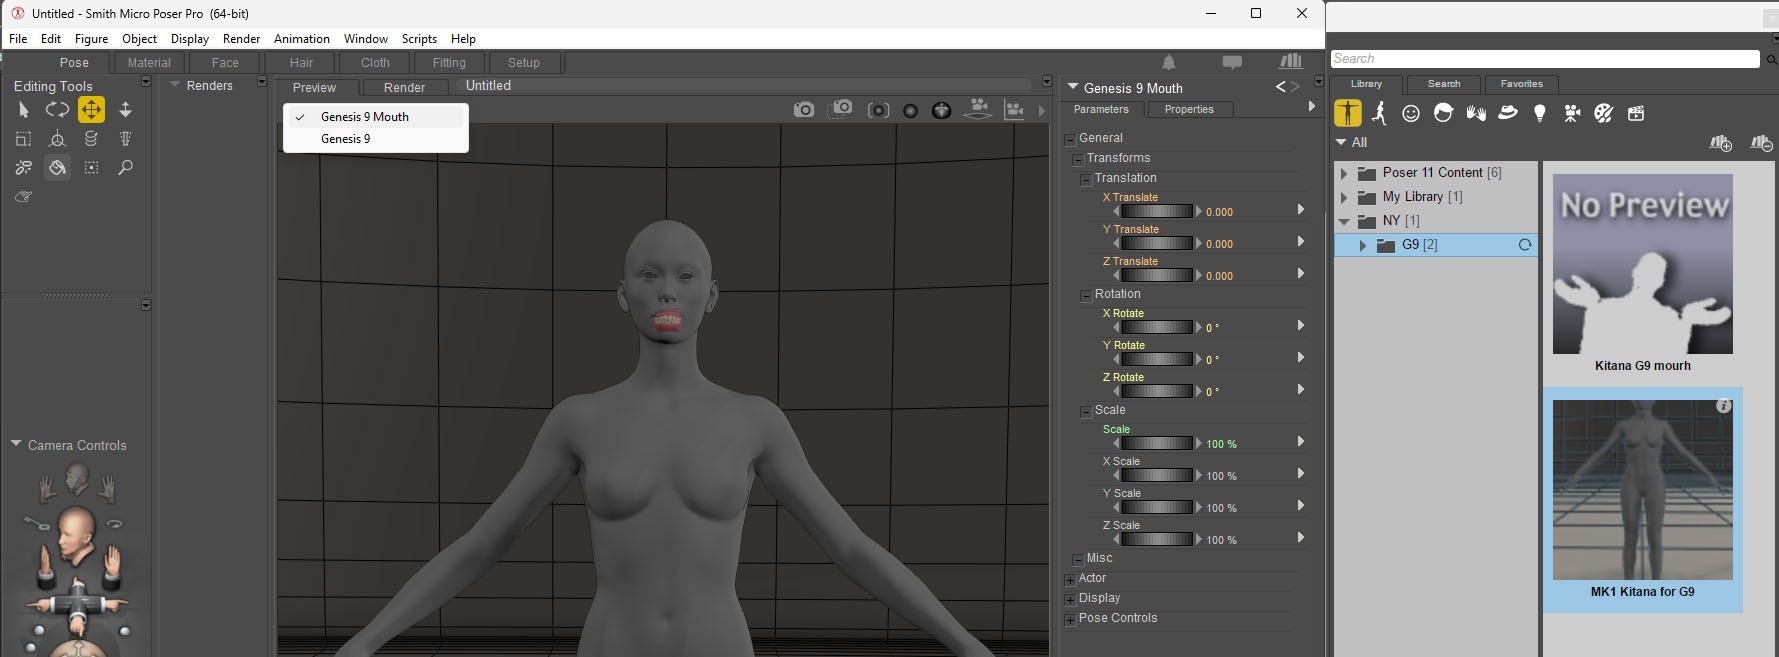
Task: Select the Scenes clapperboard category icon
Action: 1636,113
